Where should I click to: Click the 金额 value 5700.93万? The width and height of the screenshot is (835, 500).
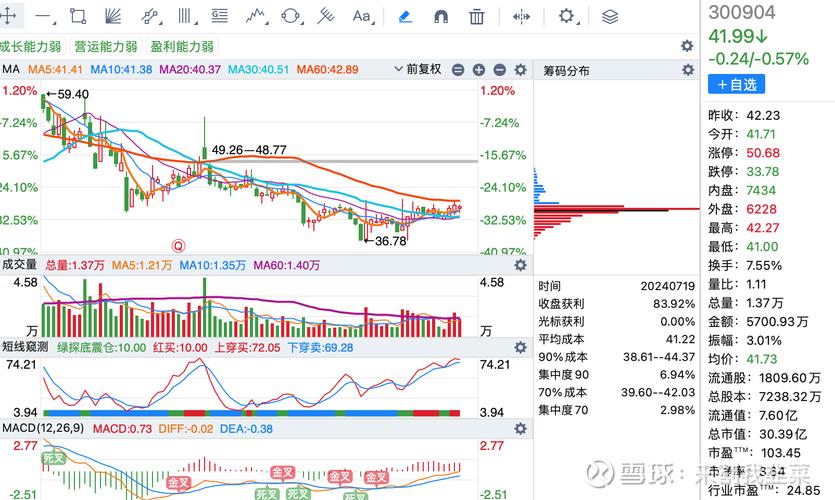pos(777,322)
